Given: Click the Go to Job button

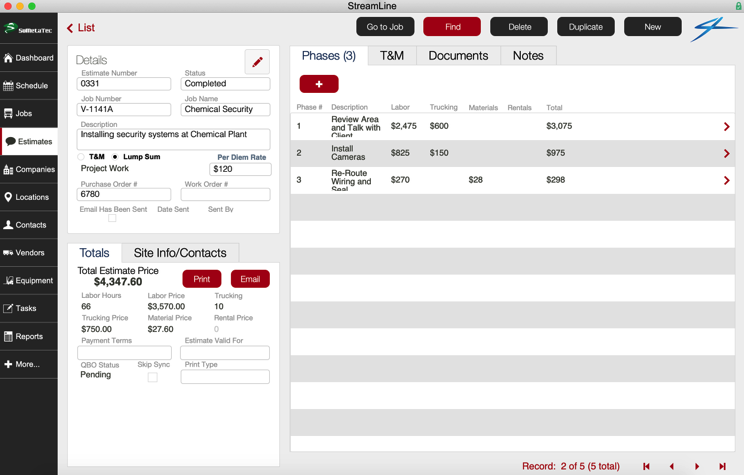Looking at the screenshot, I should point(385,27).
